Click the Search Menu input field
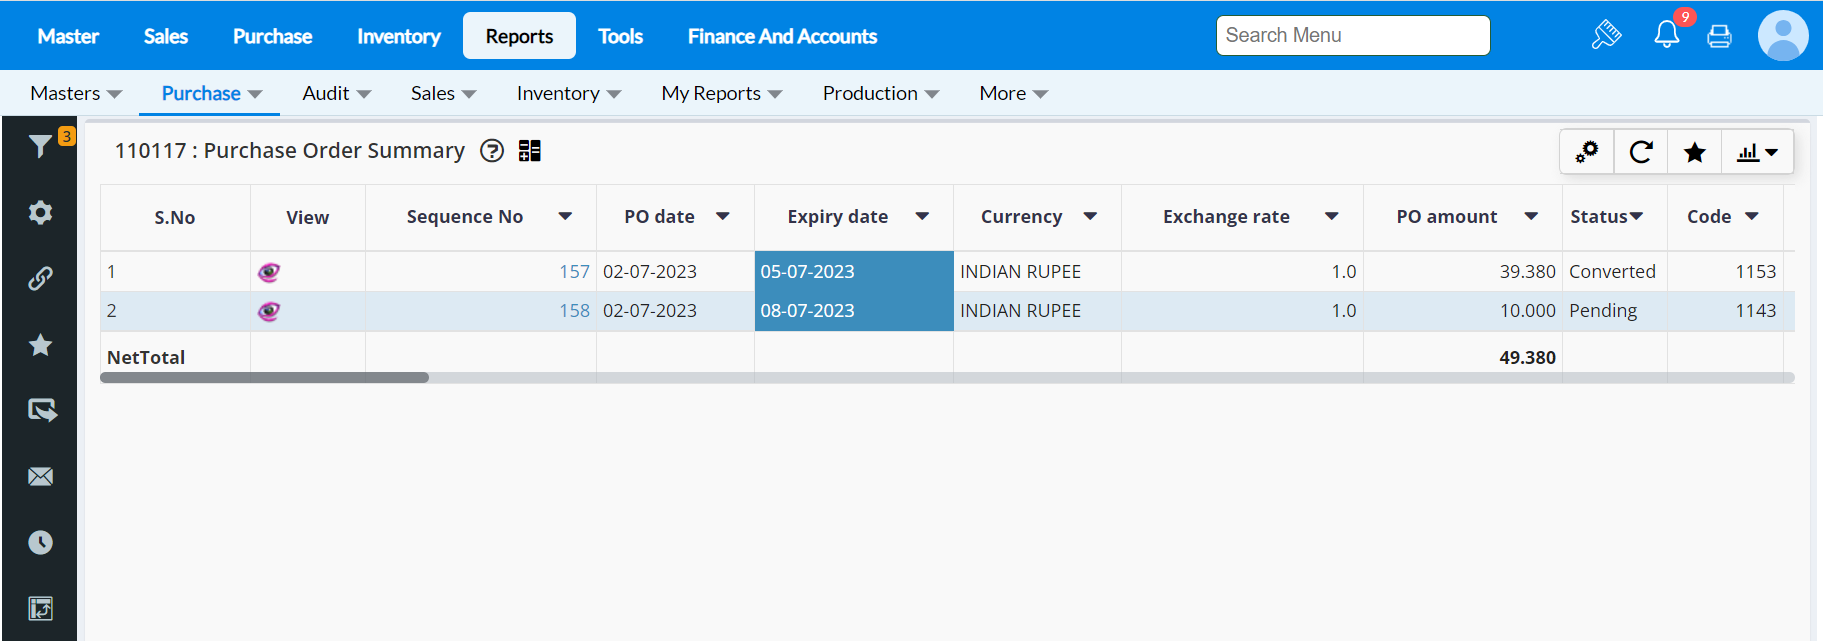The image size is (1823, 641). [x=1352, y=36]
